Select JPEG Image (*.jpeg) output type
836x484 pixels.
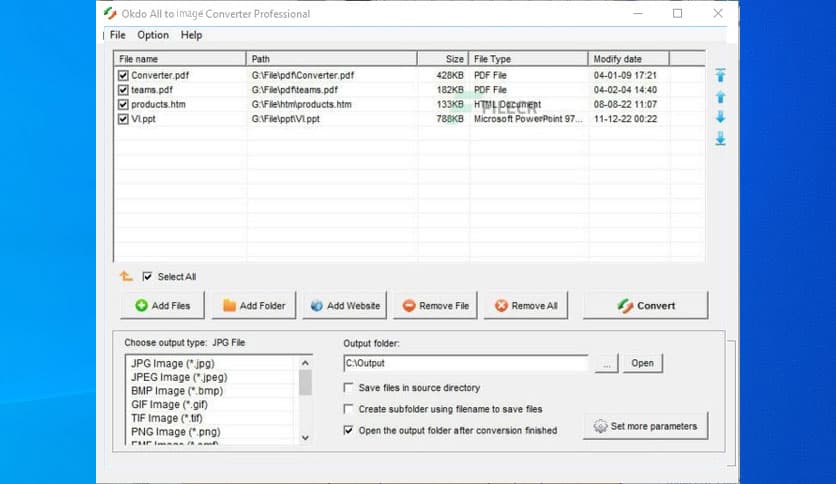[179, 377]
